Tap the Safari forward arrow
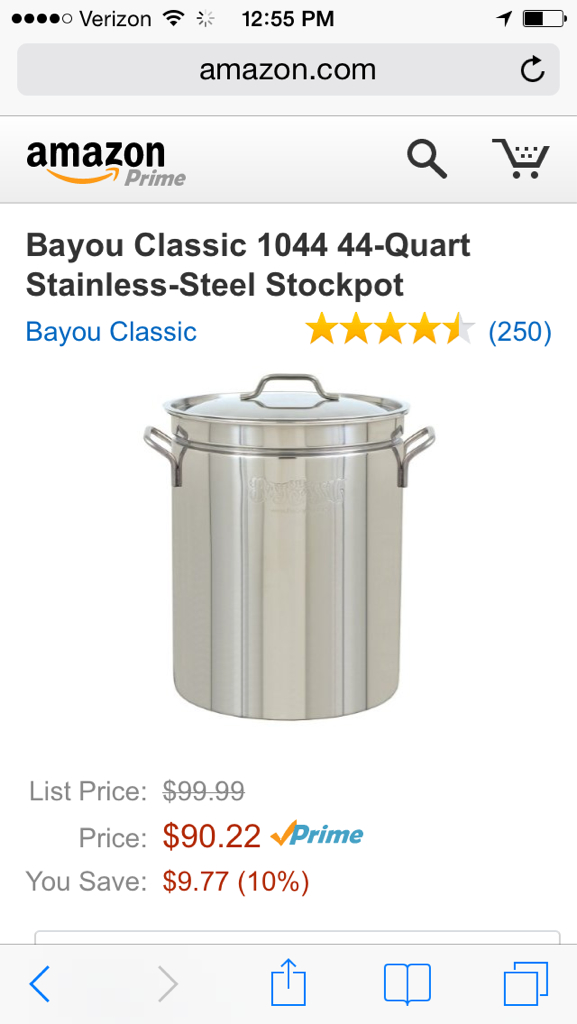 click(168, 984)
